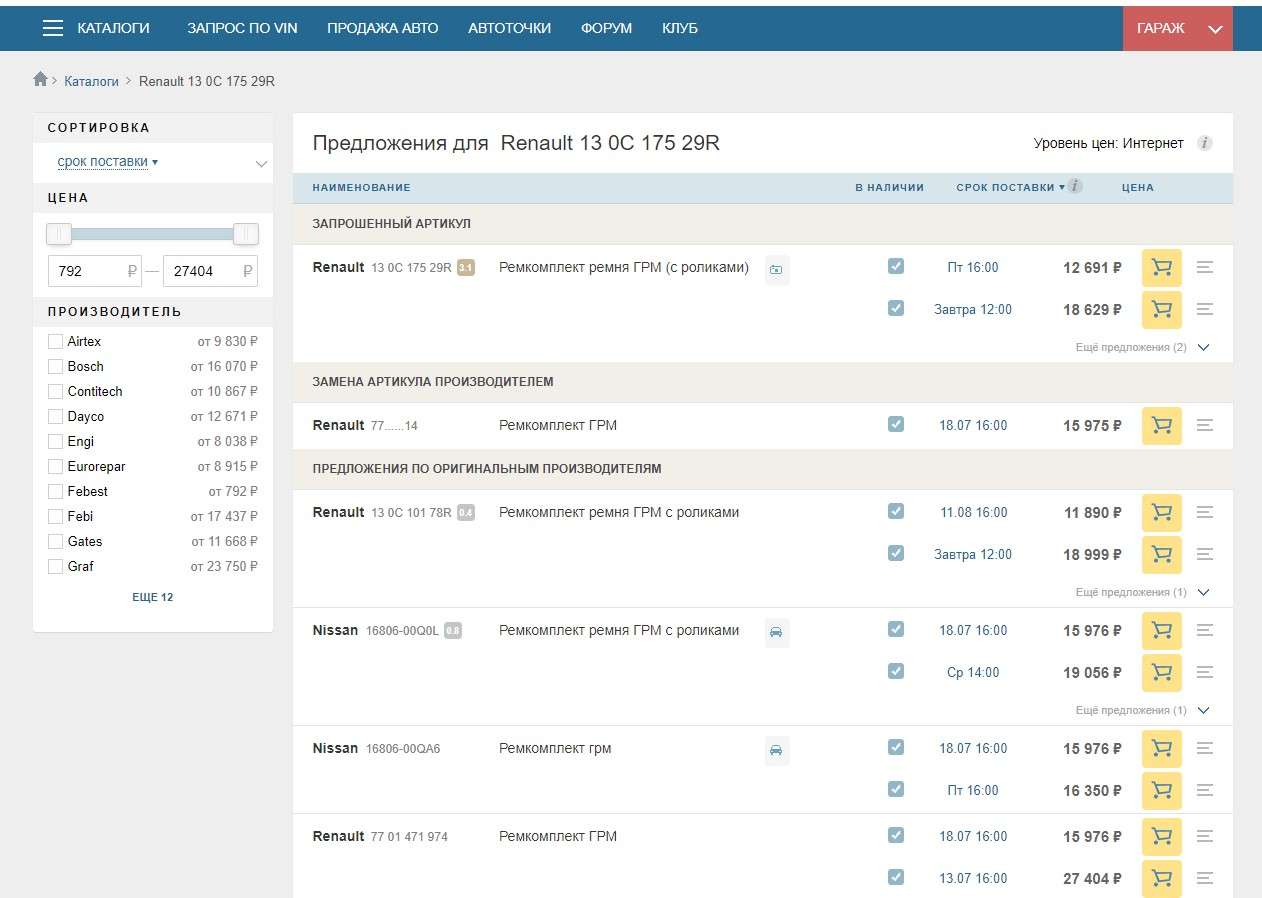Open hamburger menu beside Каталоги
Image resolution: width=1262 pixels, height=898 pixels.
pyautogui.click(x=53, y=28)
